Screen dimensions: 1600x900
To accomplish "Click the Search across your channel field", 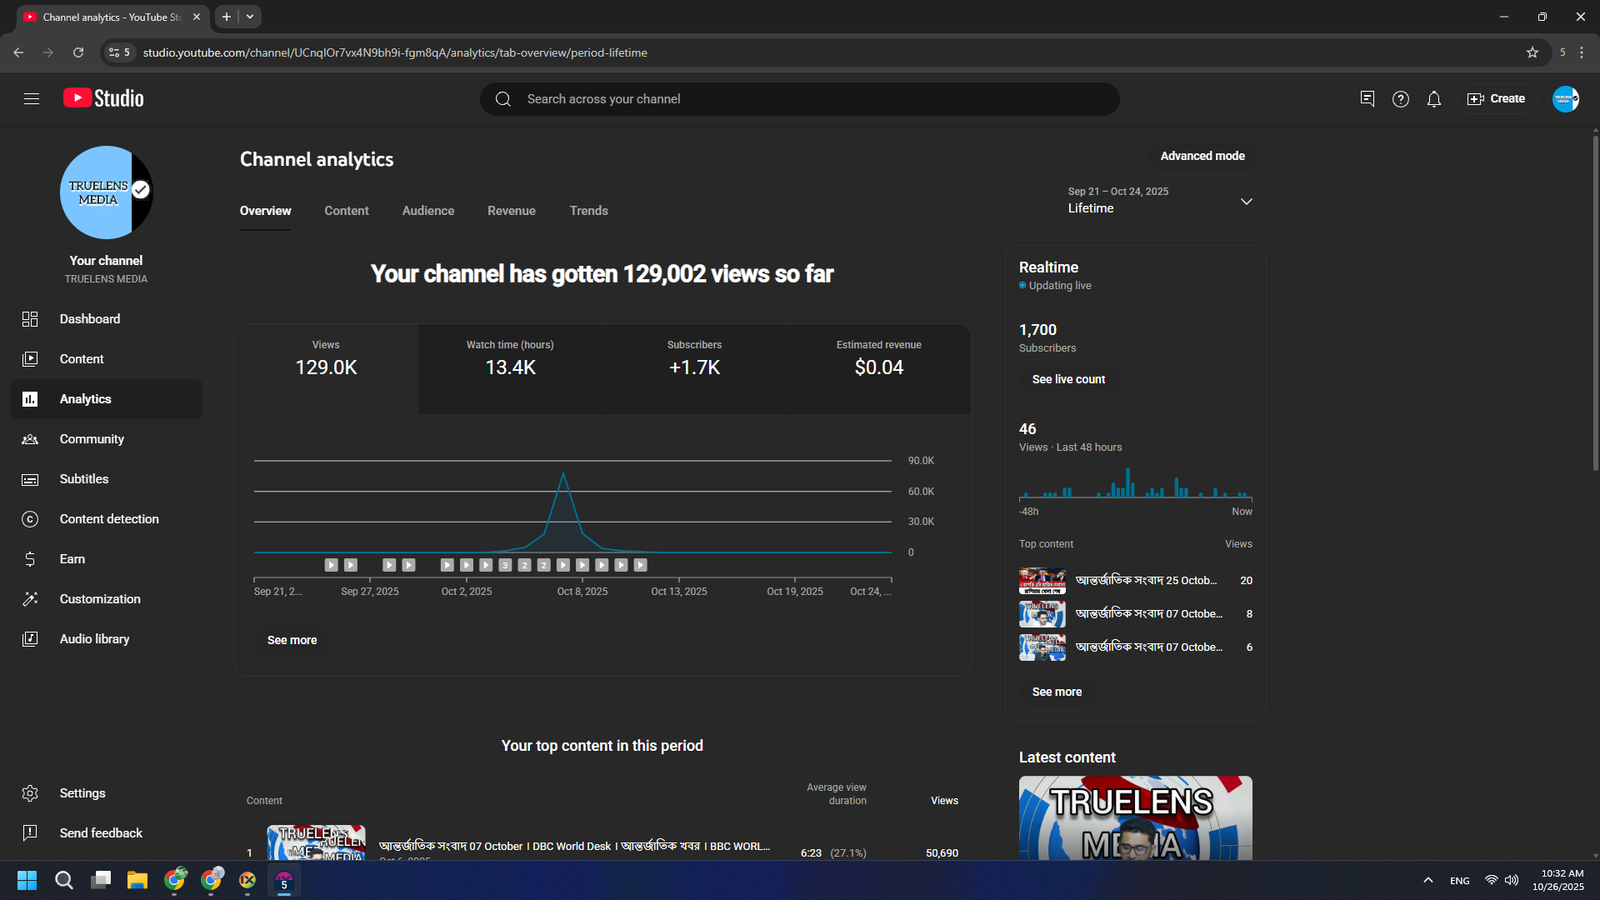I will tap(800, 99).
